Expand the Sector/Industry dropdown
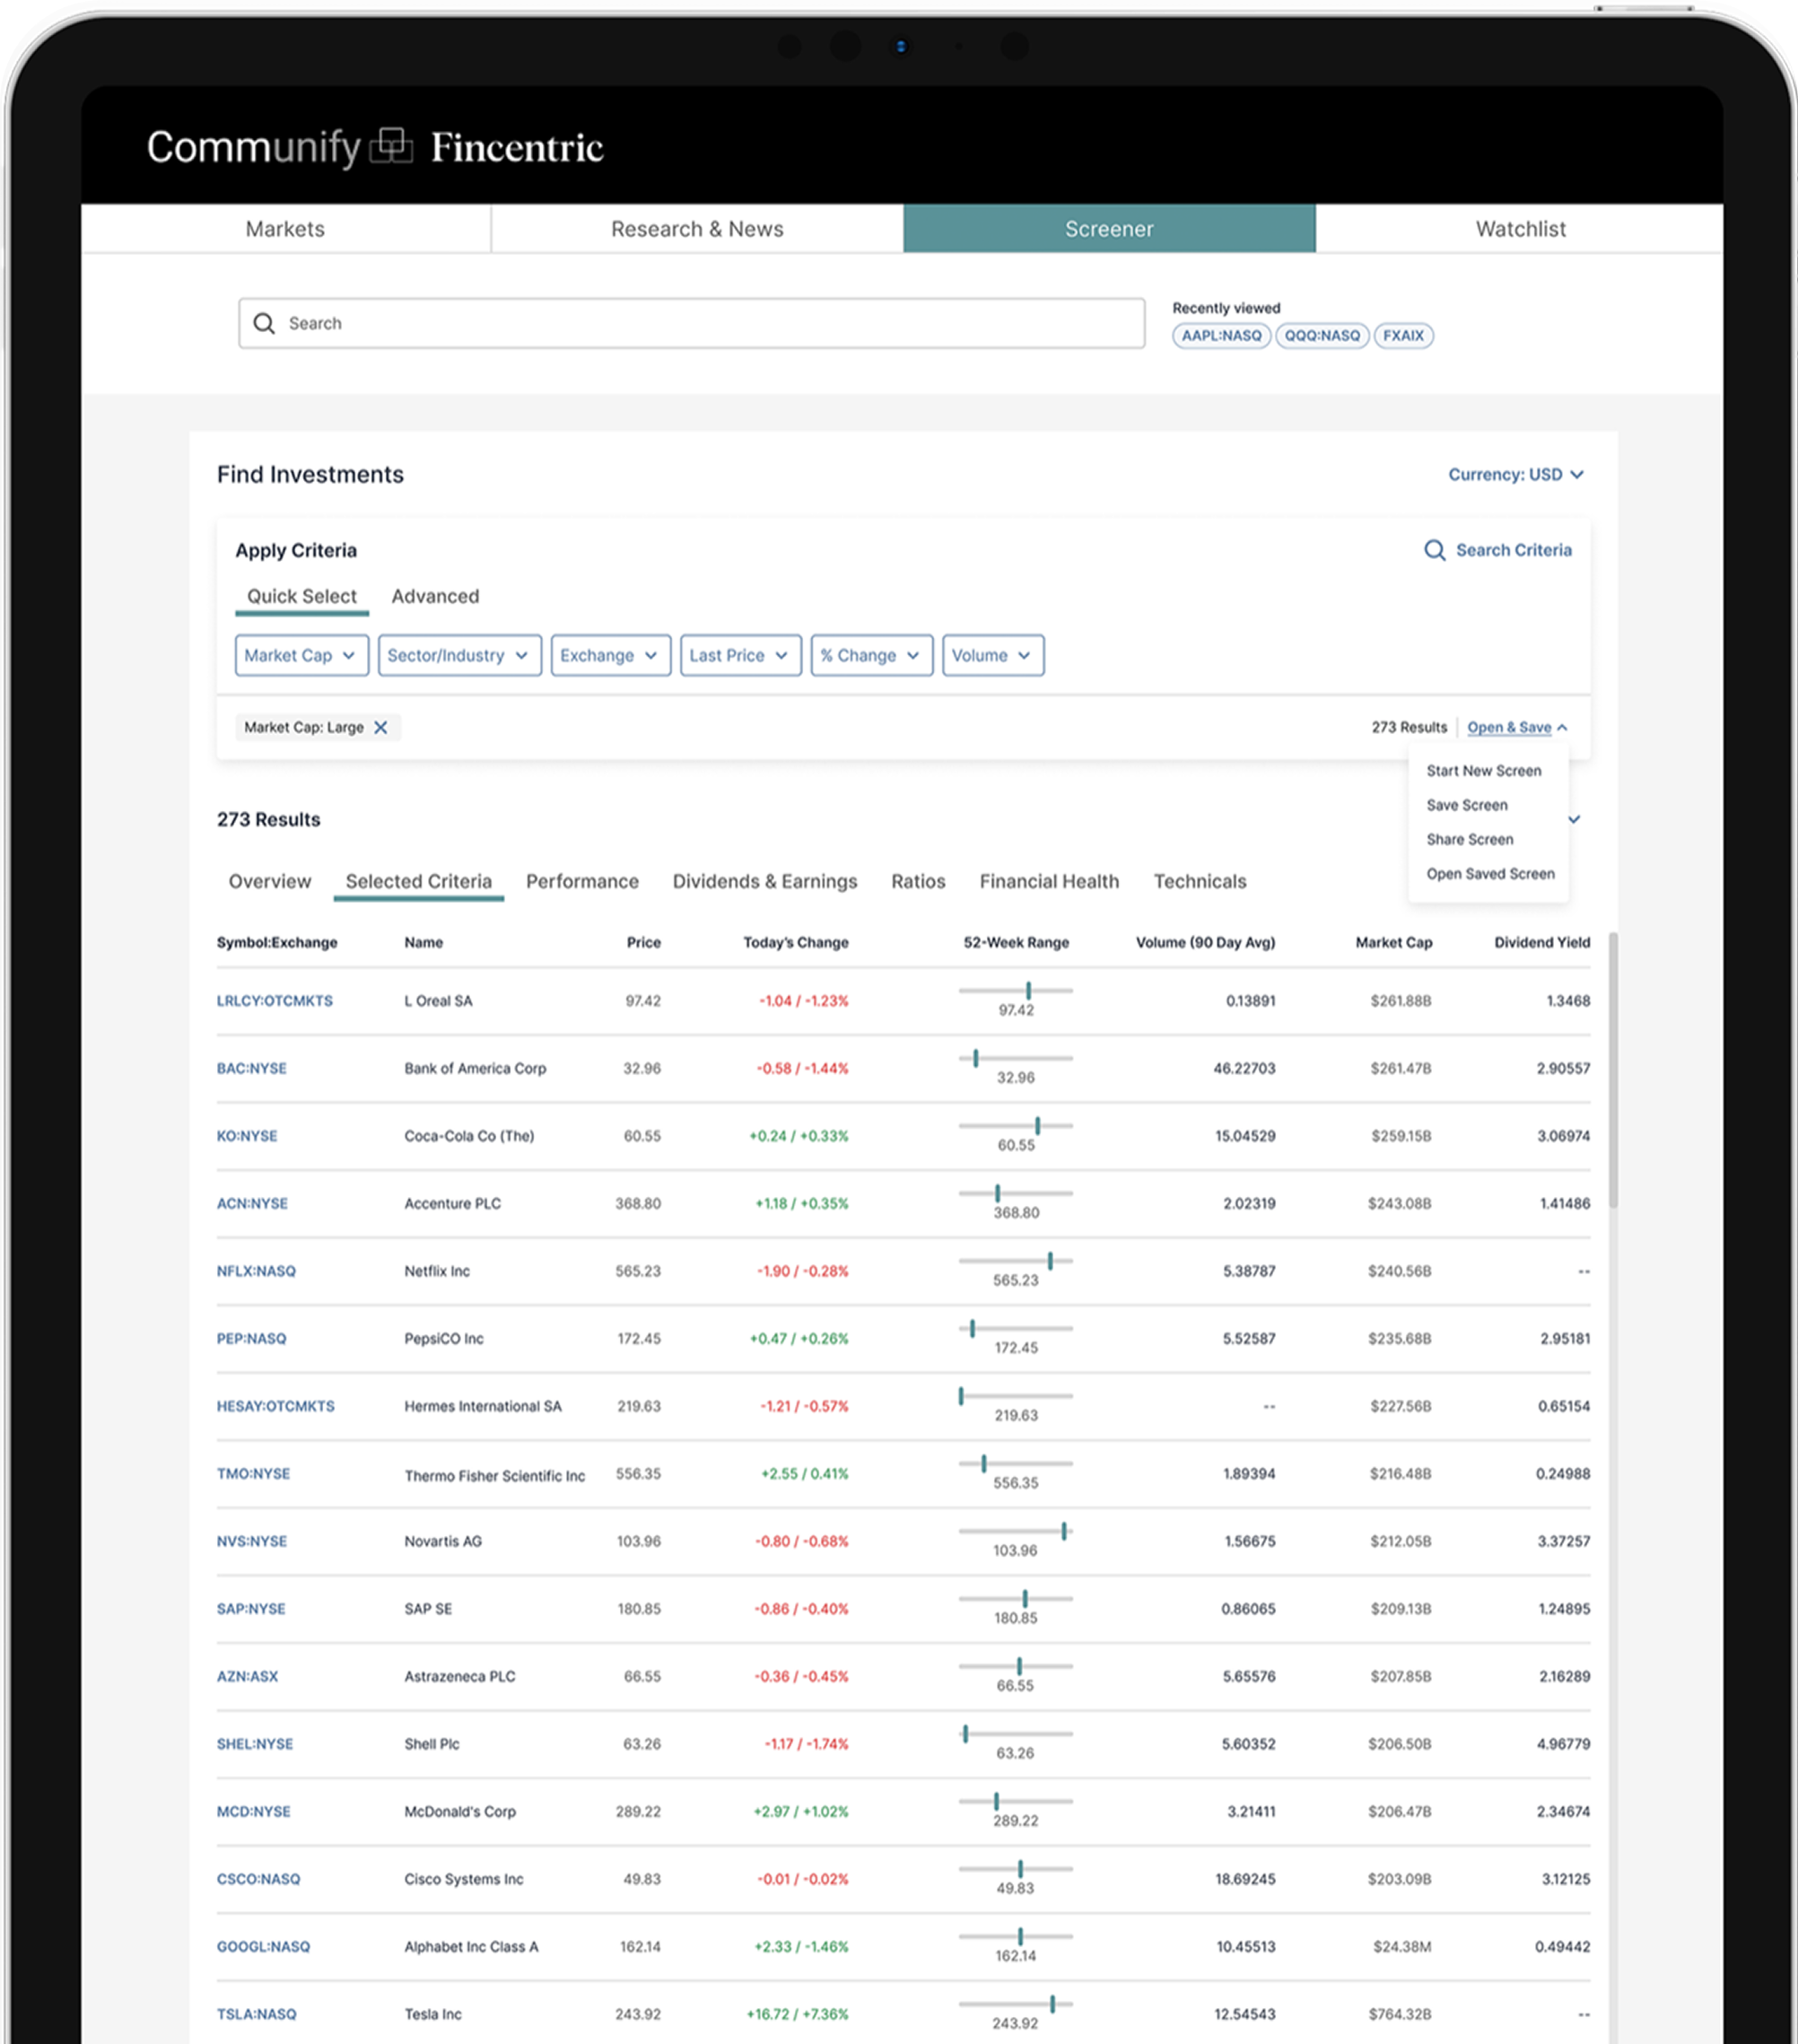1798x2044 pixels. pyautogui.click(x=459, y=655)
